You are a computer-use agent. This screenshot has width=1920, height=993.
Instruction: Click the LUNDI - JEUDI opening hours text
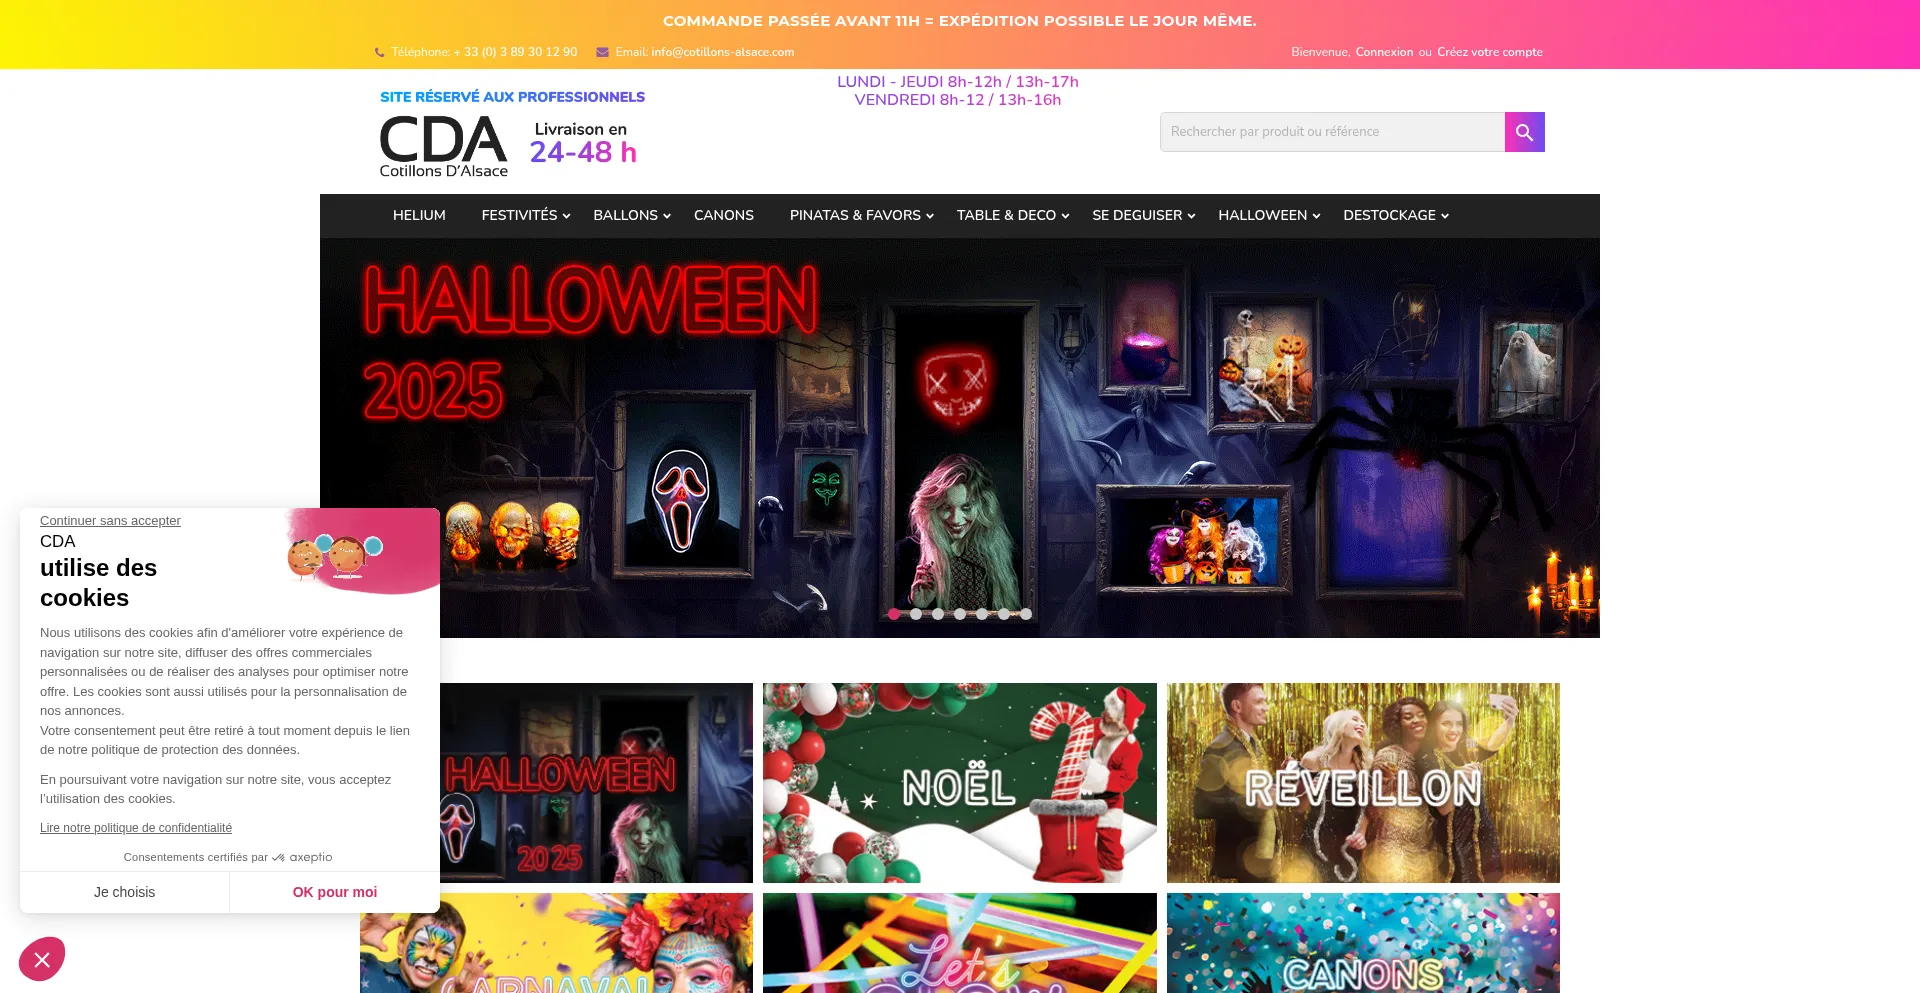pos(958,82)
